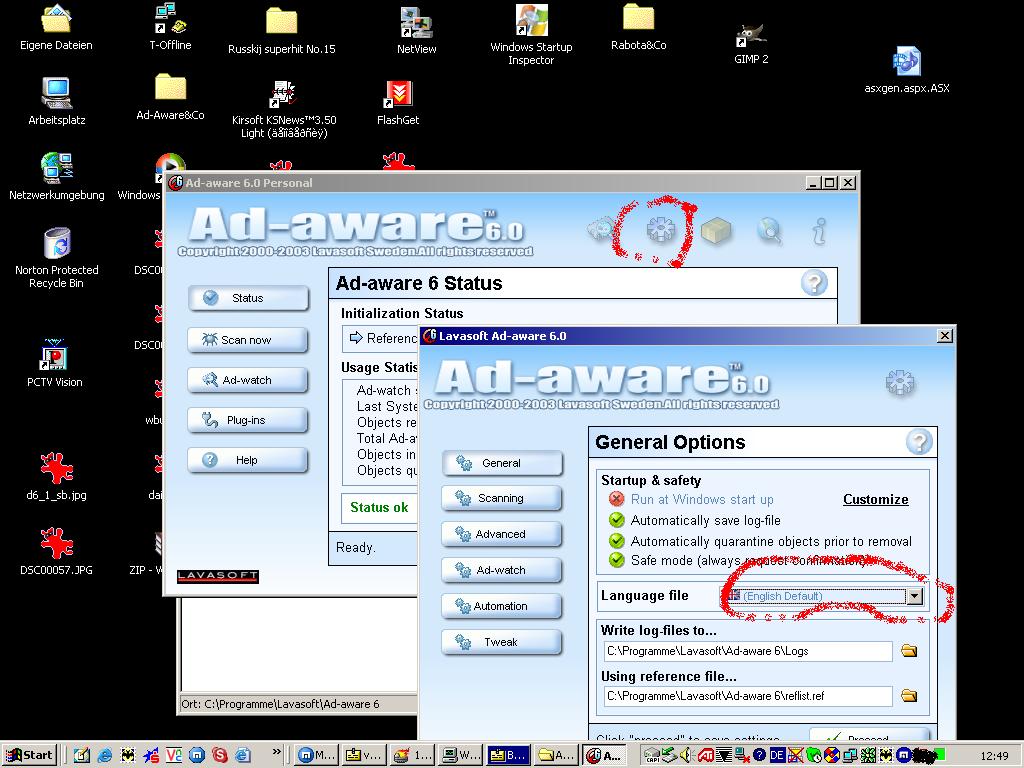Viewport: 1024px width, 768px height.
Task: Select the Windows Startup Inspector icon
Action: (531, 35)
